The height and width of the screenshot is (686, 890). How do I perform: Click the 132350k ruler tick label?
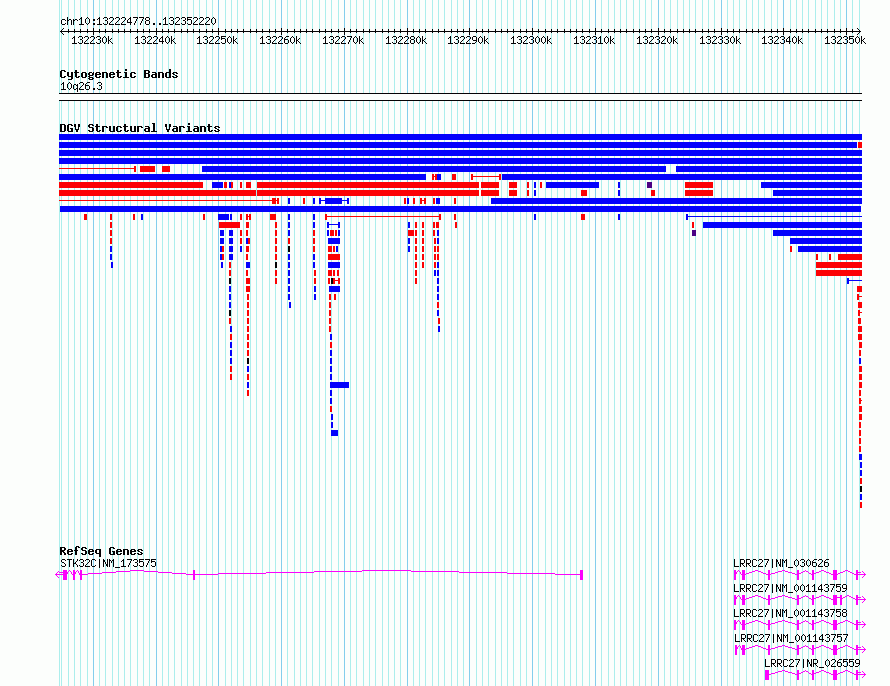[x=845, y=40]
